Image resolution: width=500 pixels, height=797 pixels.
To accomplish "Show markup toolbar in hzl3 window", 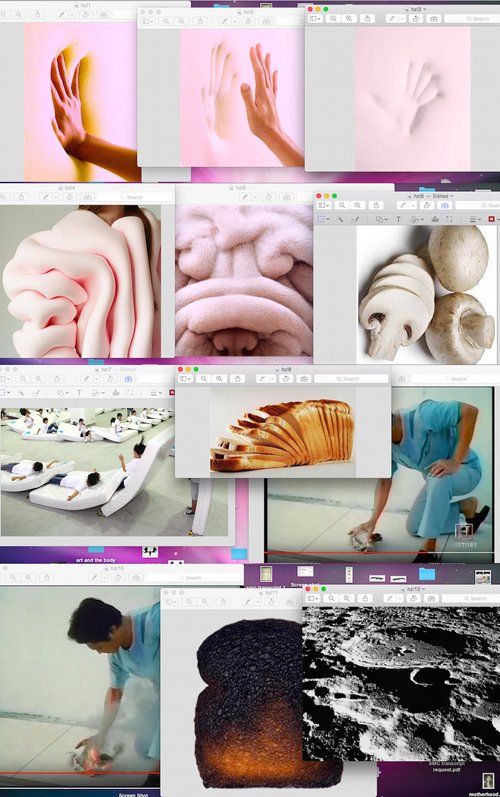I will pos(433,18).
